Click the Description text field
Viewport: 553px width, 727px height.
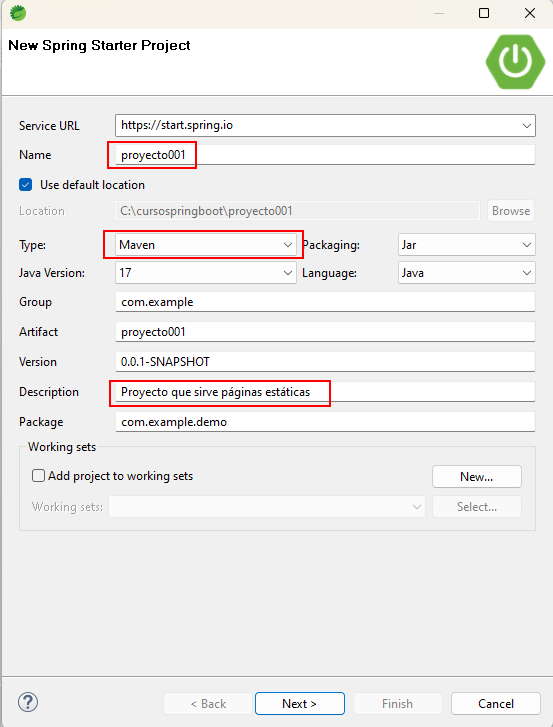(325, 392)
